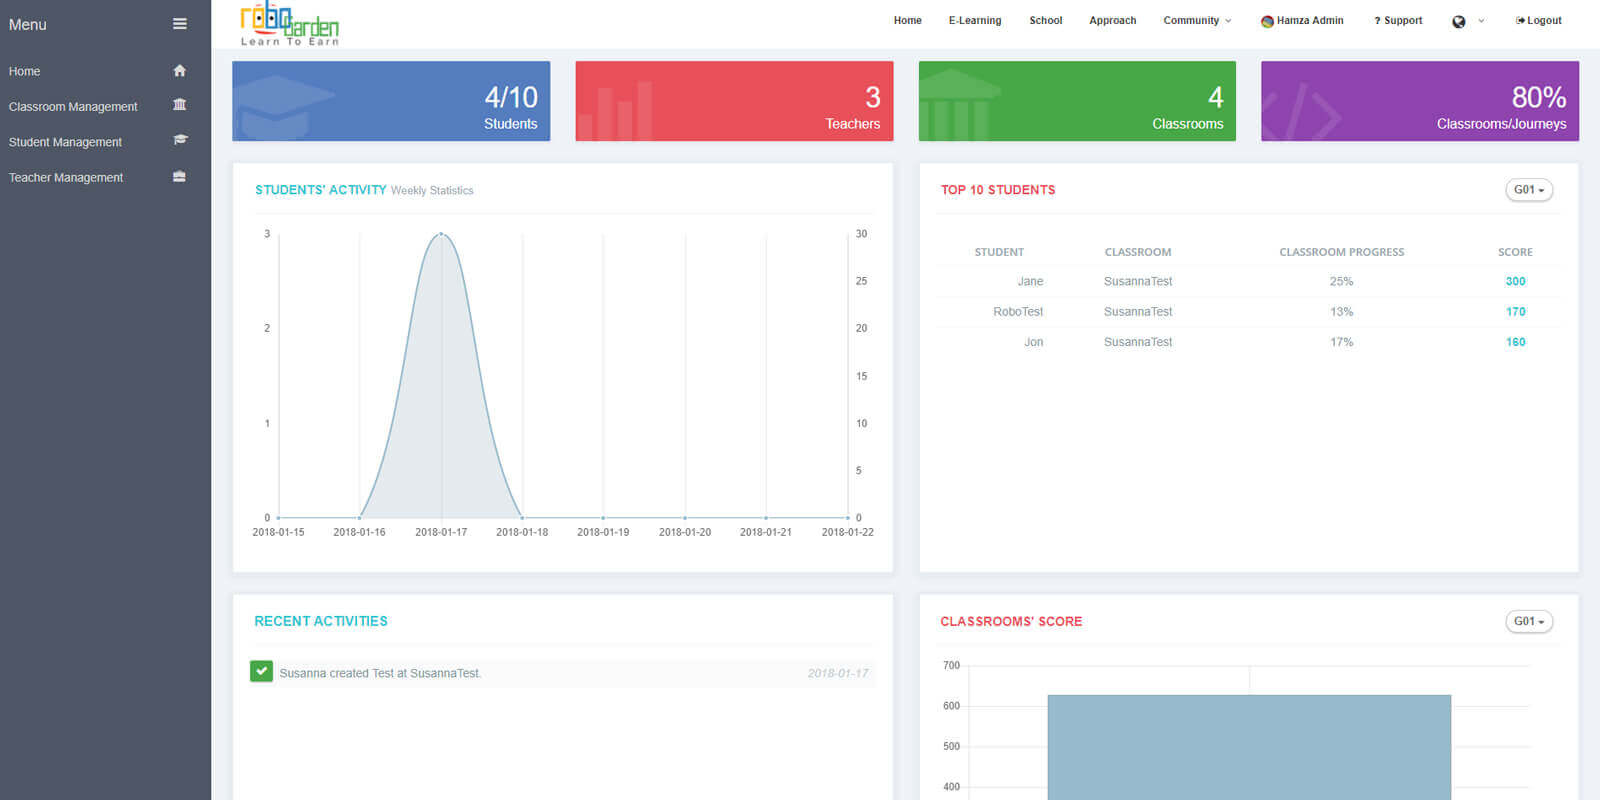Open the G01 dropdown in Top 10 Students
Image resolution: width=1600 pixels, height=800 pixels.
pyautogui.click(x=1529, y=190)
